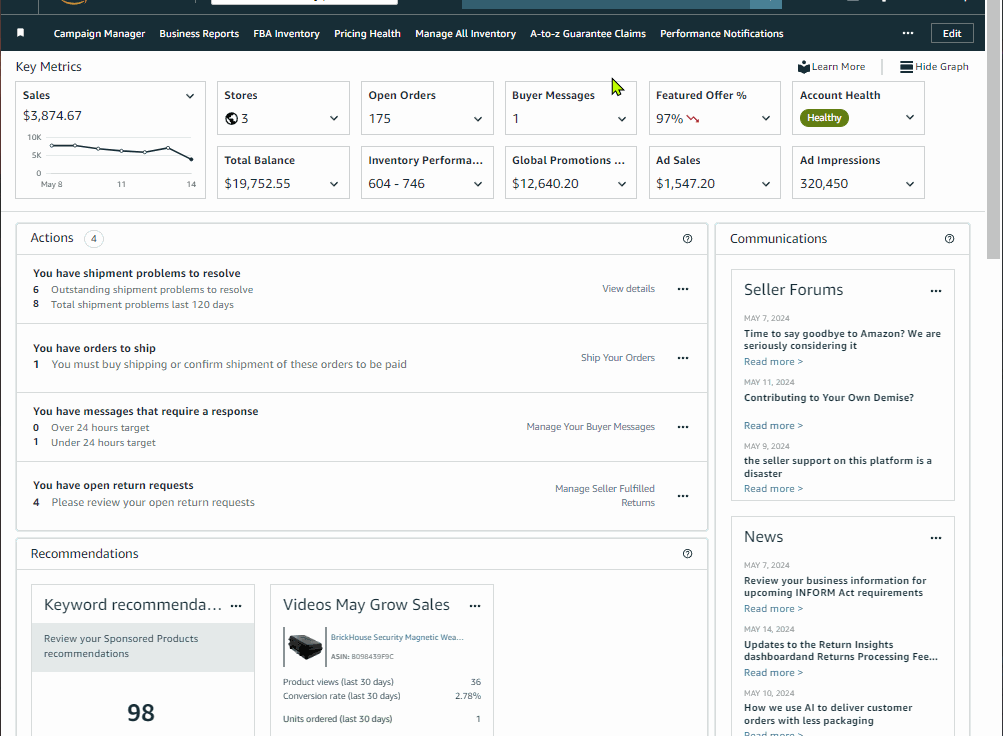The image size is (1003, 736).
Task: Open Business Reports in the nav bar
Action: [199, 33]
